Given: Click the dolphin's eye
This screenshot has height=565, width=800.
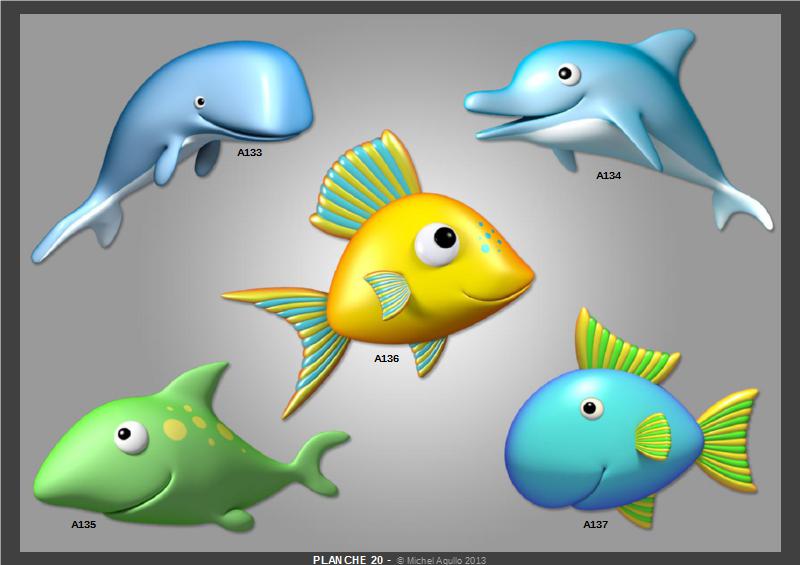Looking at the screenshot, I should point(569,74).
